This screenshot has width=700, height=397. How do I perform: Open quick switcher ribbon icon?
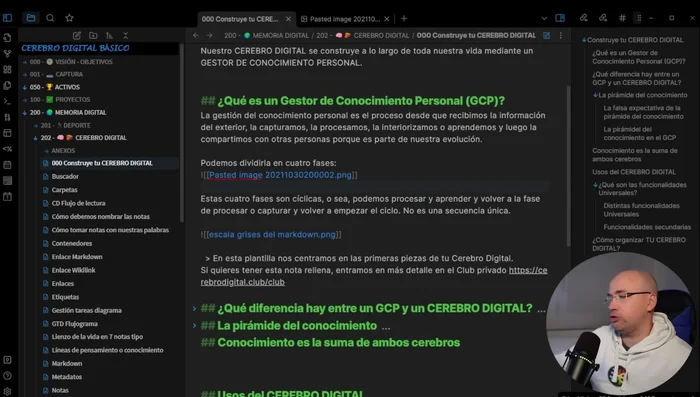coord(7,38)
